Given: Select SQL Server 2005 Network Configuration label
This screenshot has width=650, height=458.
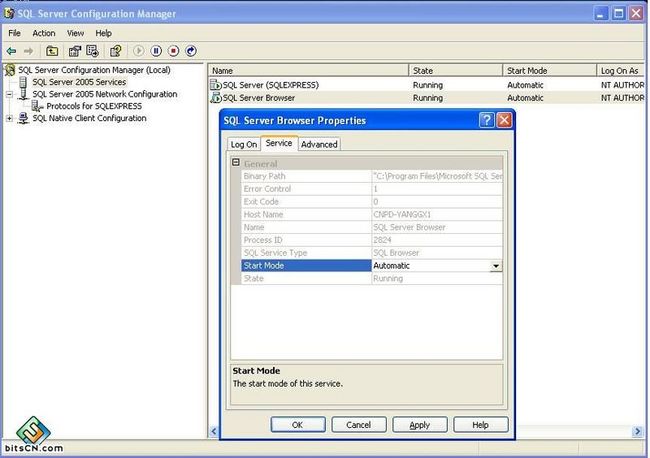Looking at the screenshot, I should coord(105,94).
